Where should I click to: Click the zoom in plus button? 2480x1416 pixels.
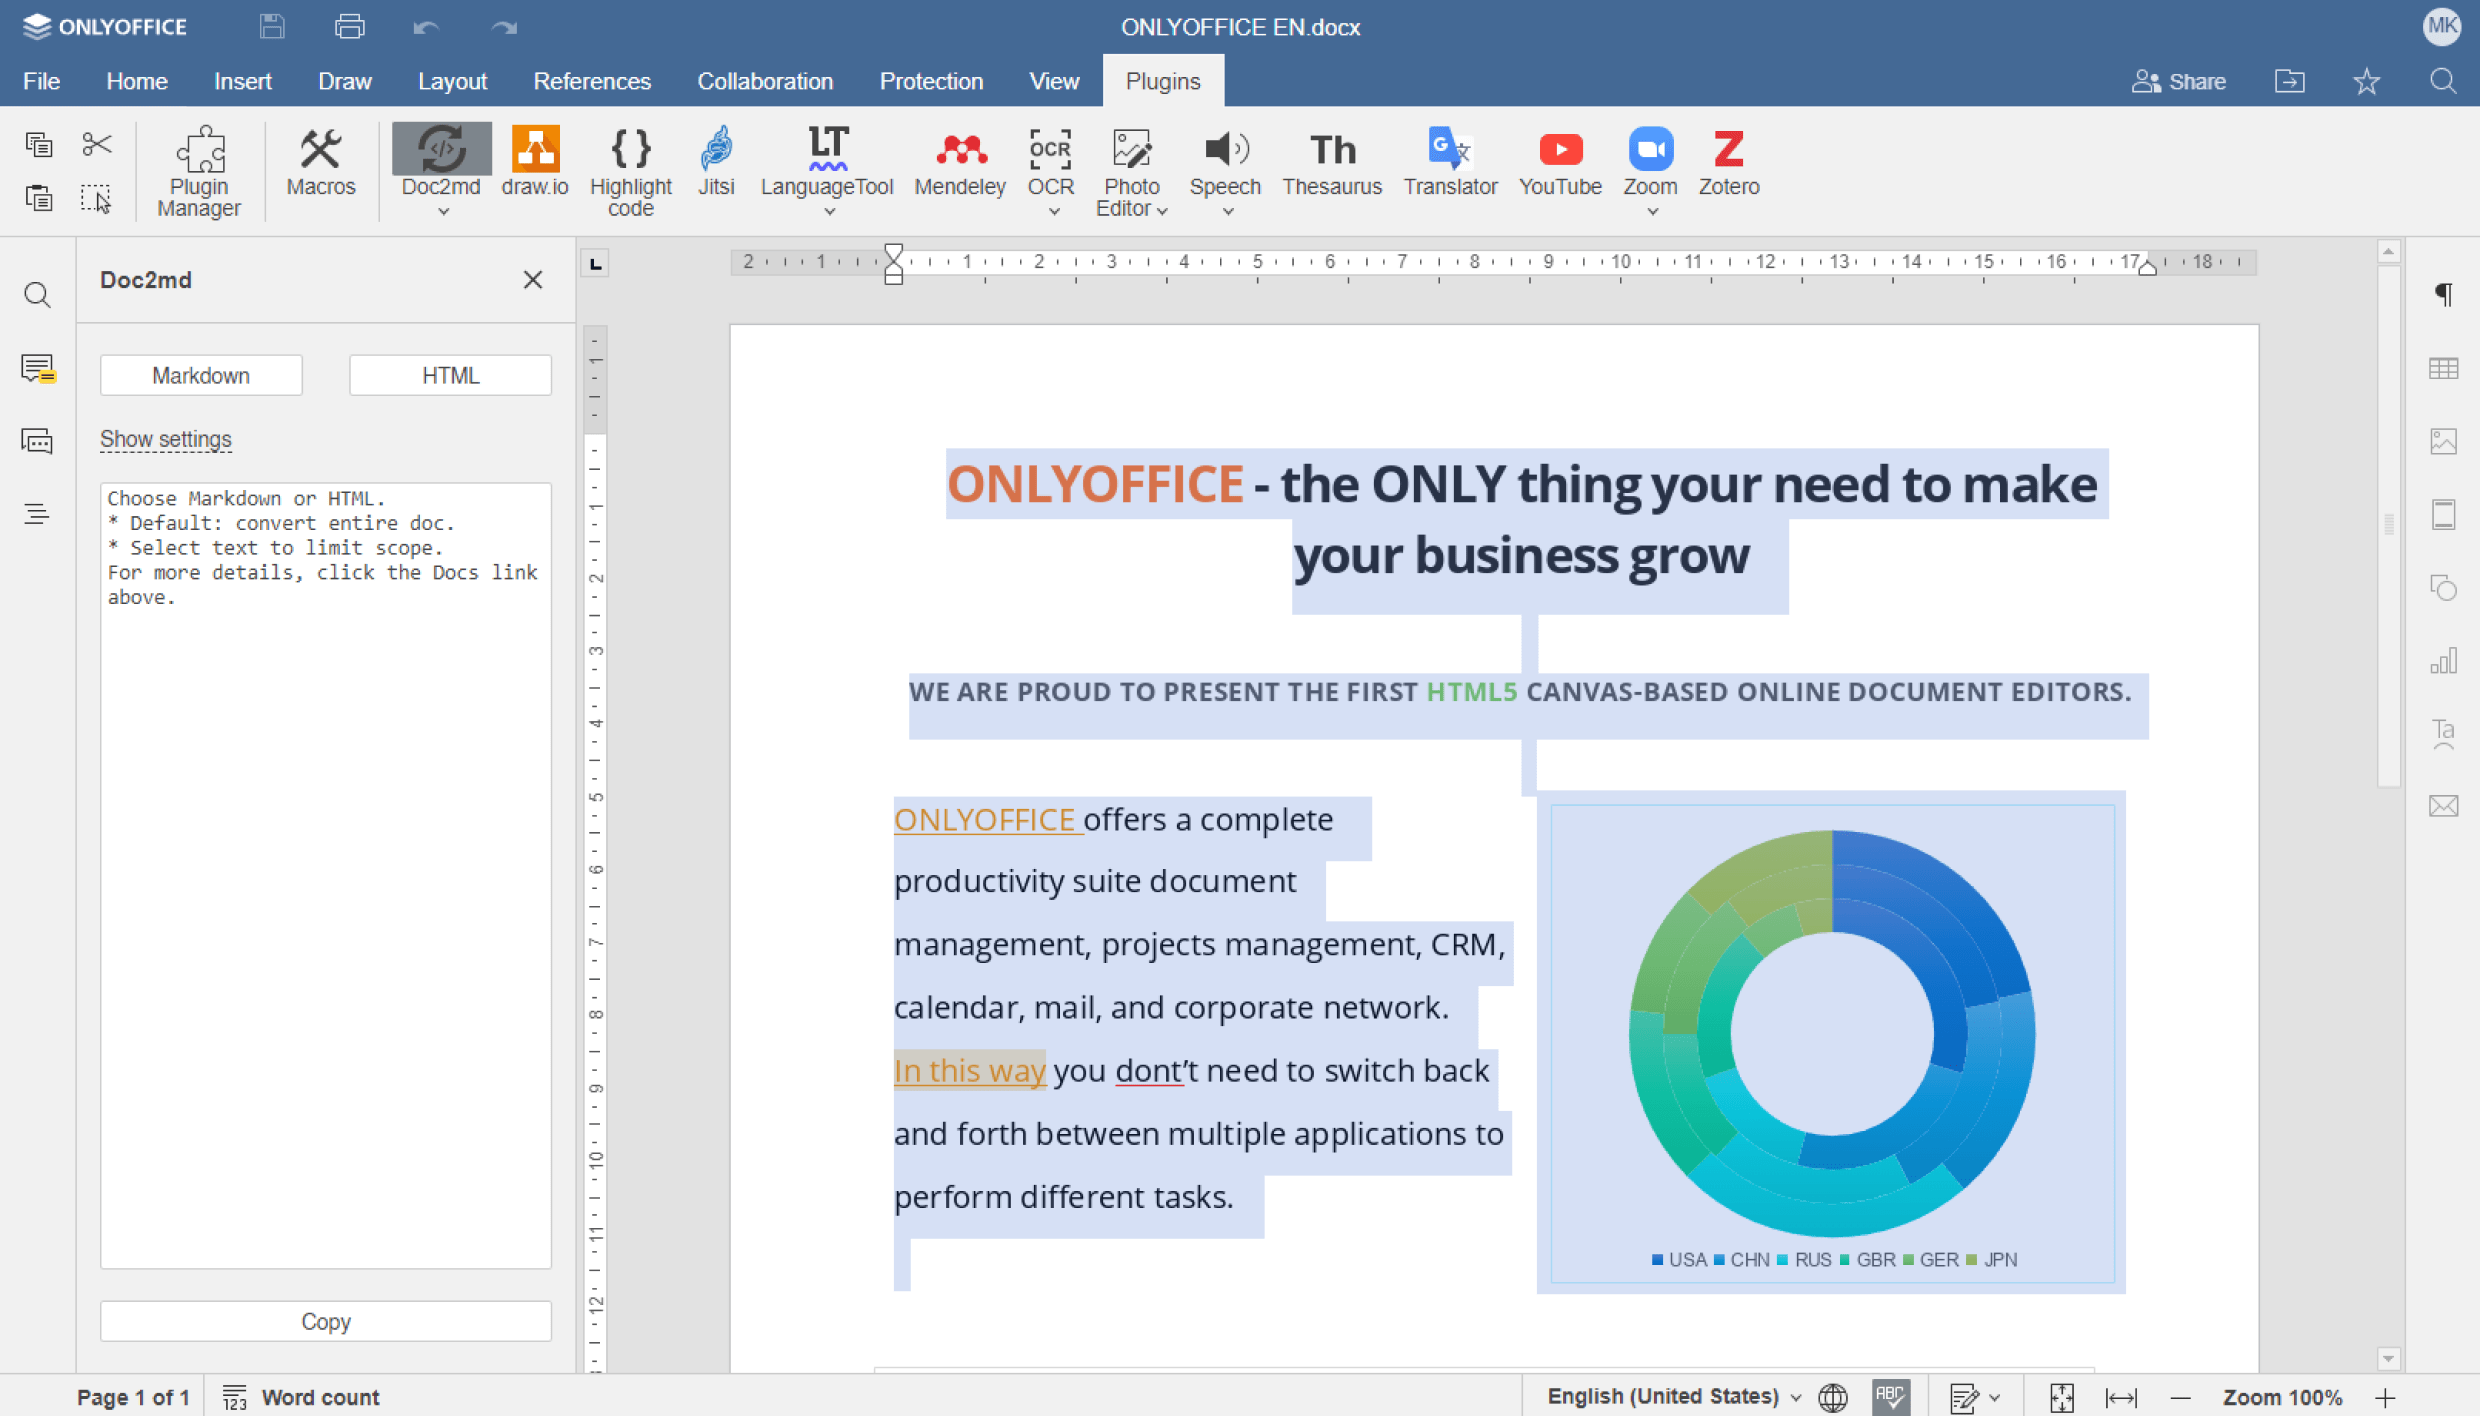tap(2385, 1397)
